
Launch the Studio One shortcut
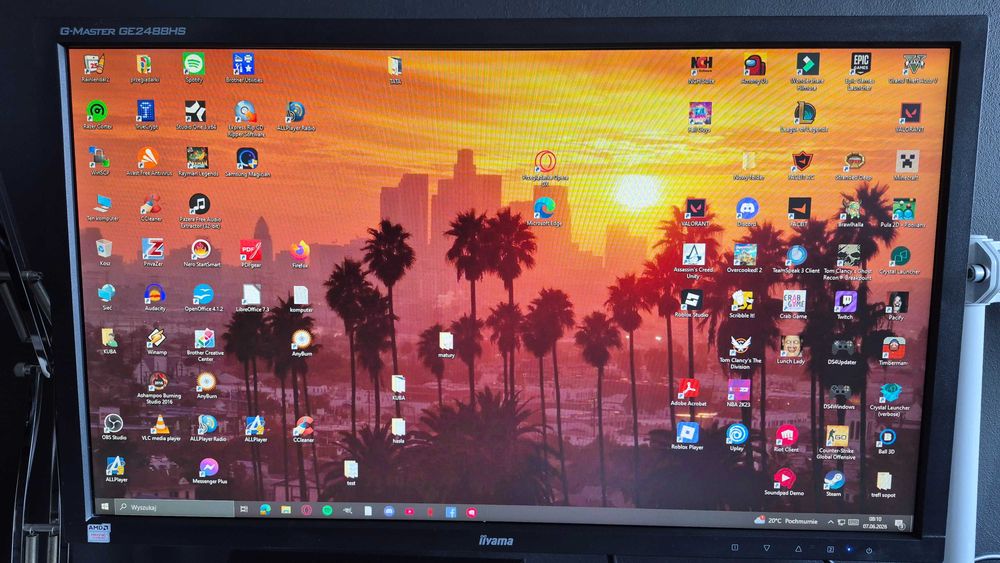pos(196,115)
